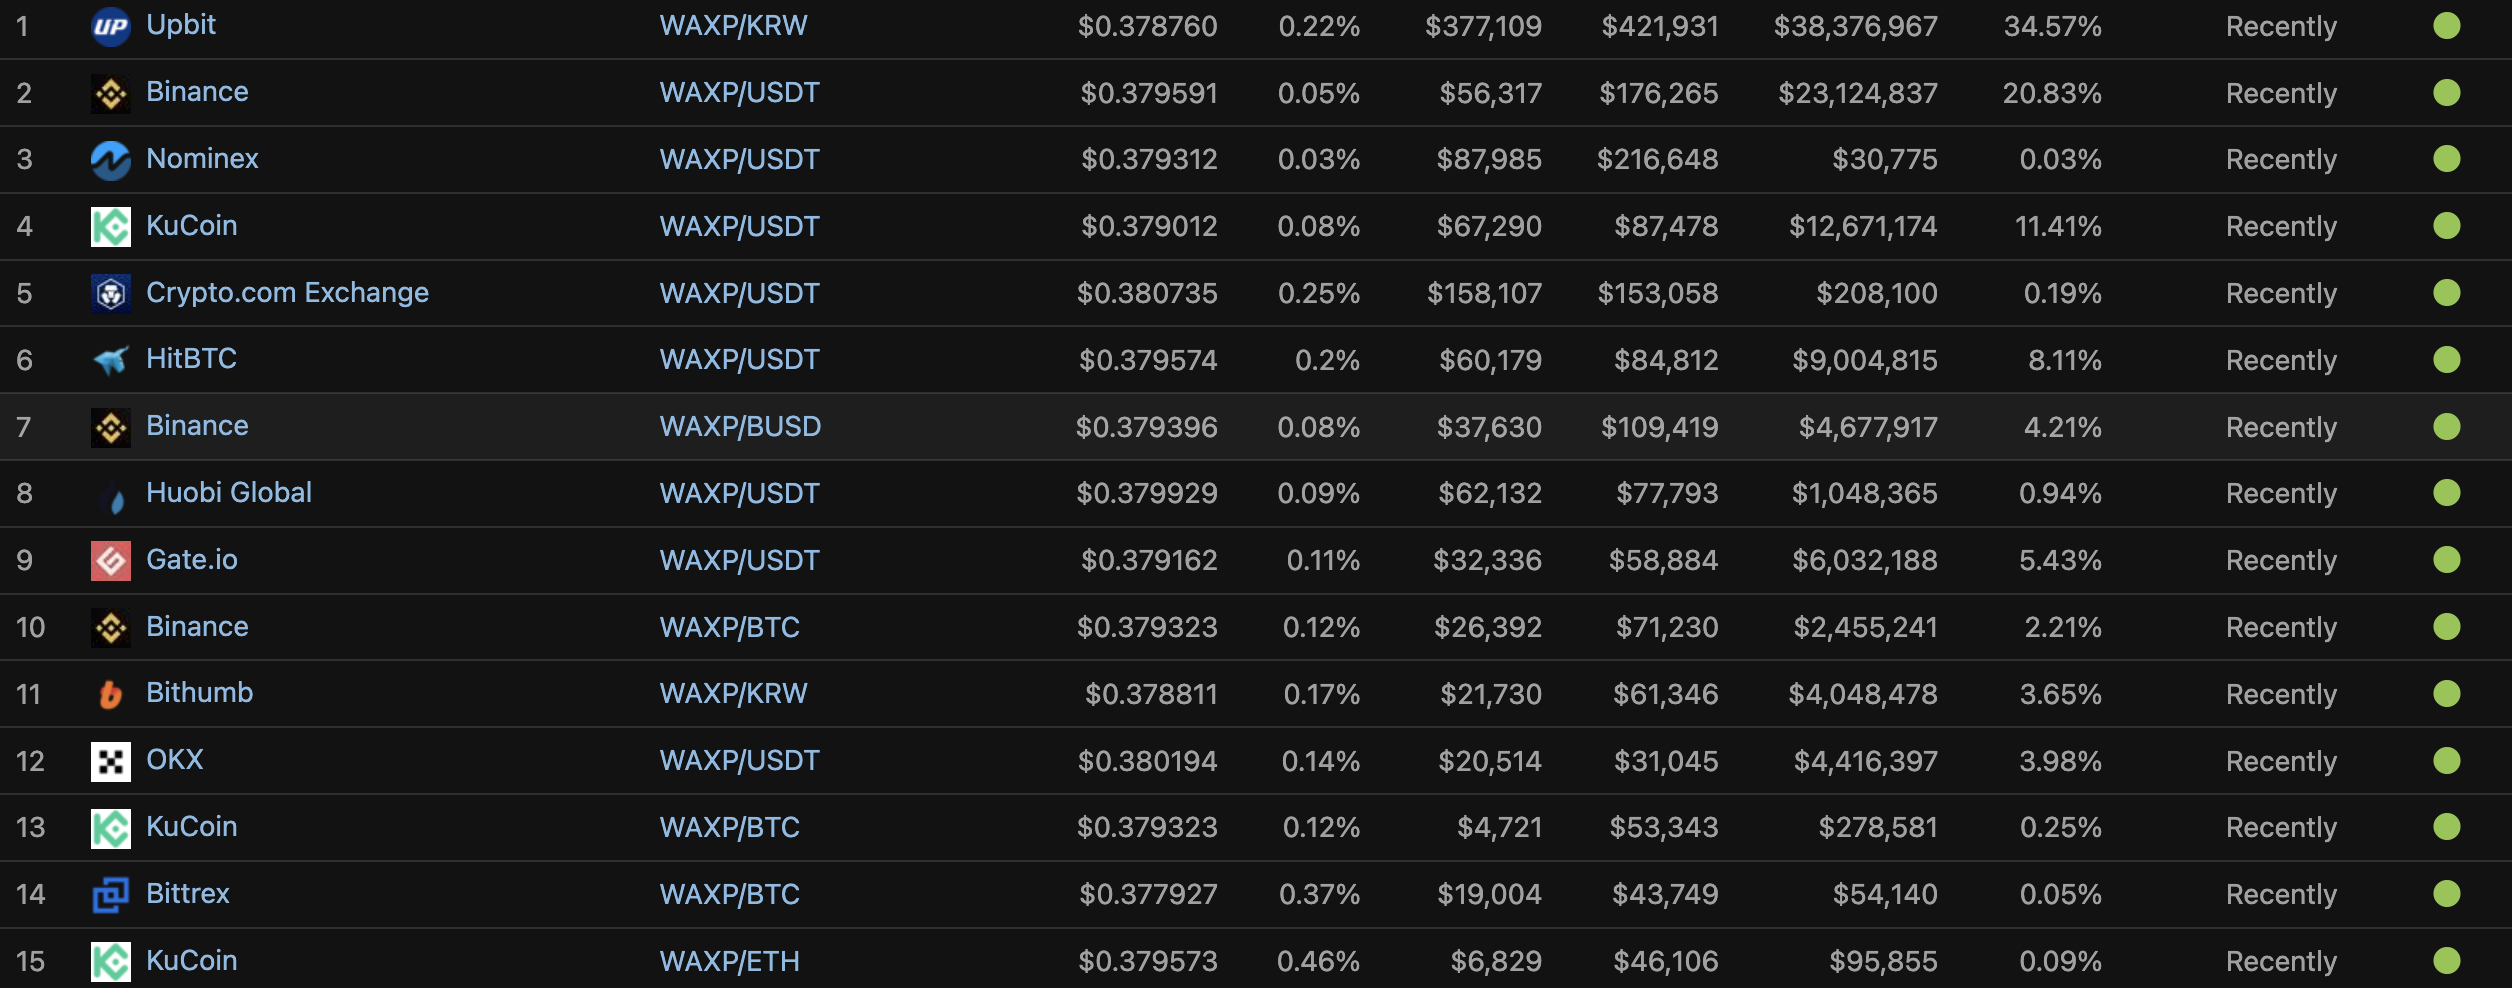Open the WAXP/USDT pair in KuCoin's row
This screenshot has width=2512, height=988.
coord(739,227)
